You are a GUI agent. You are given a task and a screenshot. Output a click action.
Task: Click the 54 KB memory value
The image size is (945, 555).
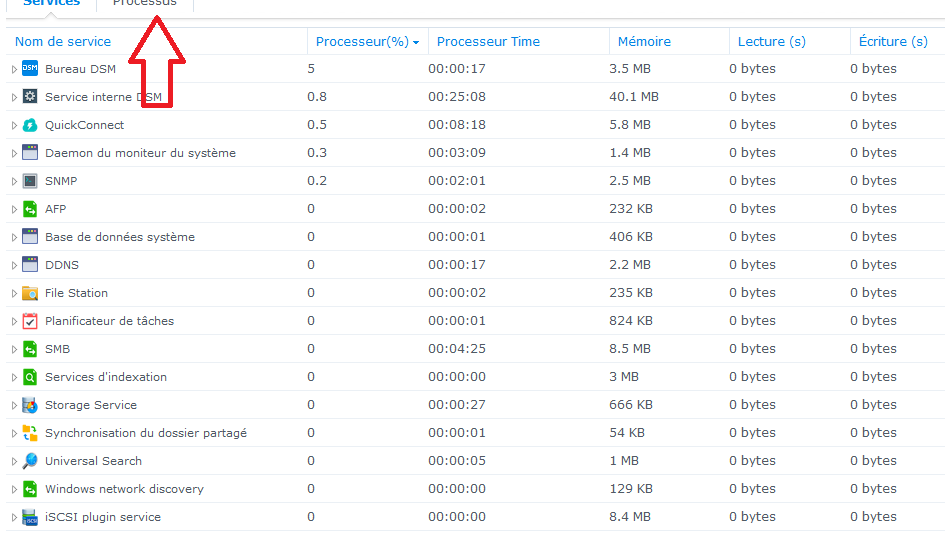coord(627,433)
